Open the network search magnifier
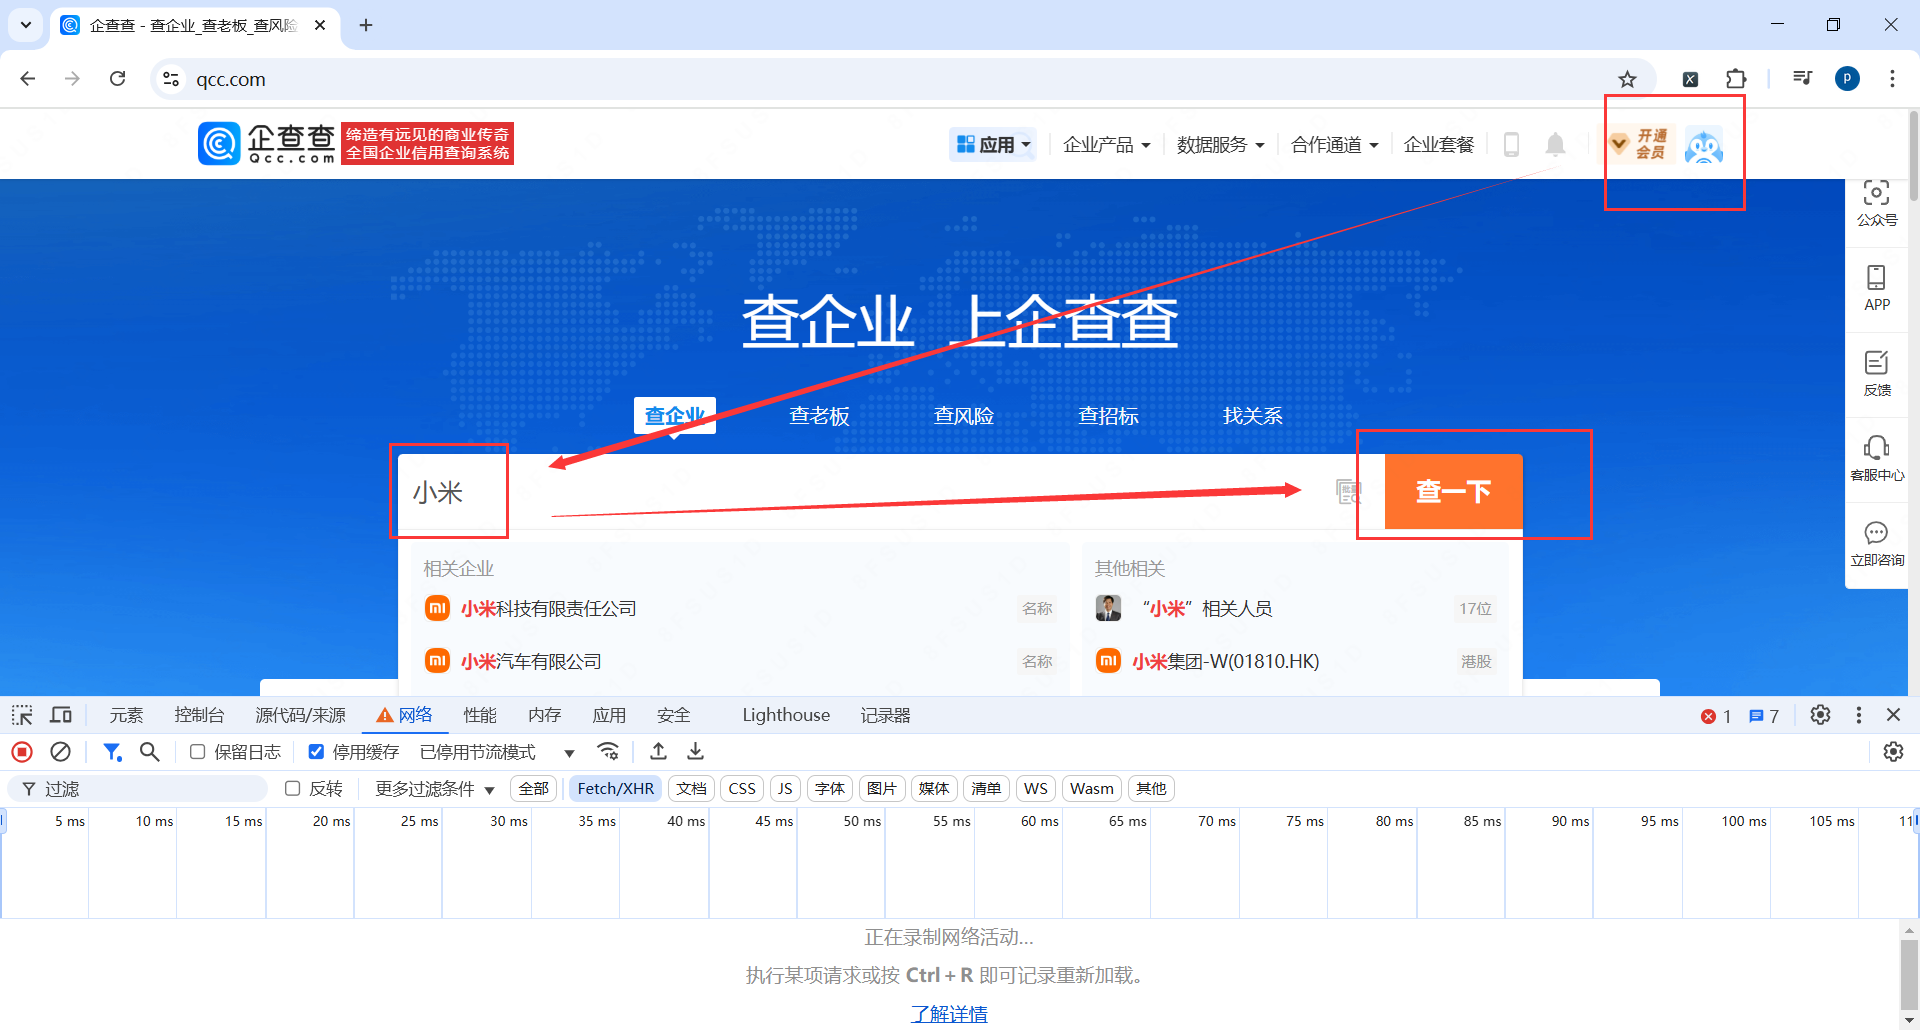 pyautogui.click(x=149, y=752)
